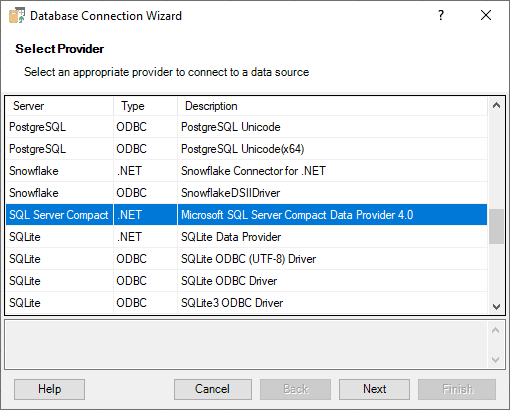
Task: Click the Database Connection Wizard title icon
Action: (17, 16)
